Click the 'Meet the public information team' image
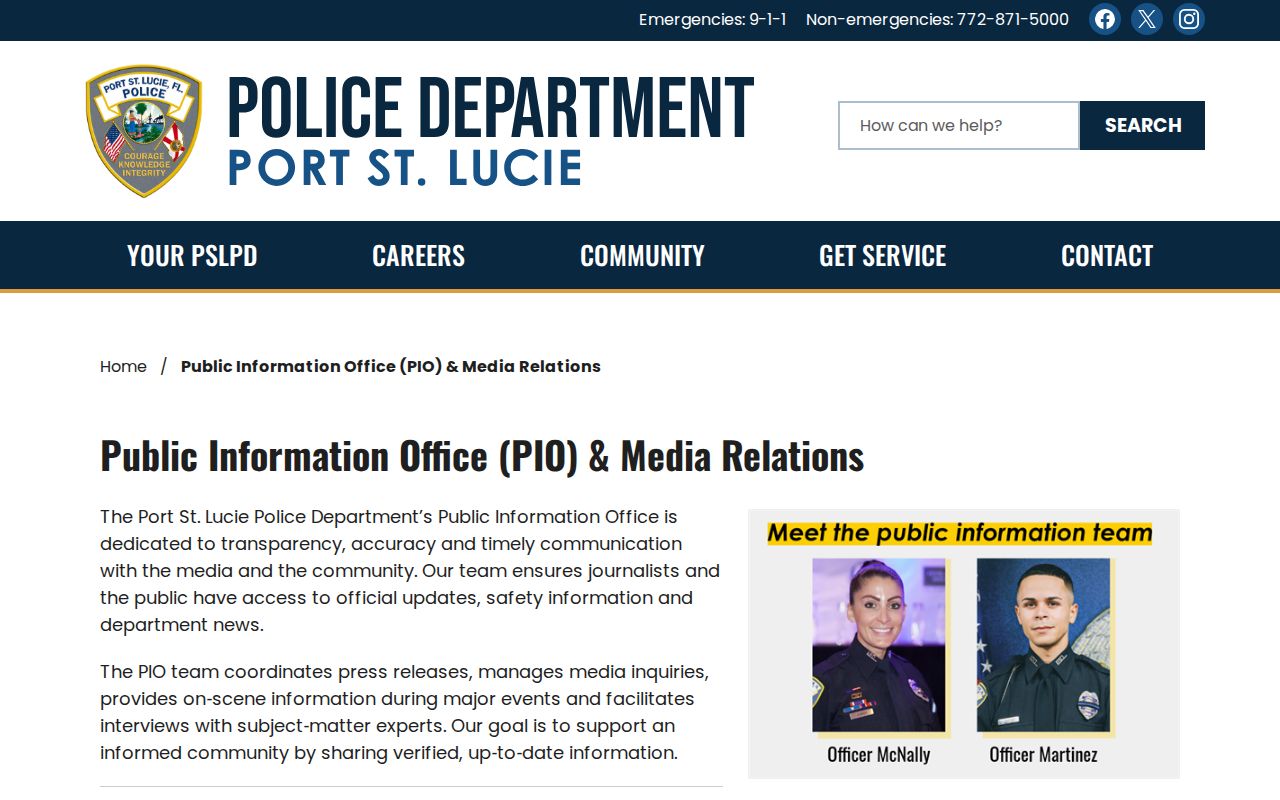Image resolution: width=1280 pixels, height=800 pixels. [x=964, y=644]
